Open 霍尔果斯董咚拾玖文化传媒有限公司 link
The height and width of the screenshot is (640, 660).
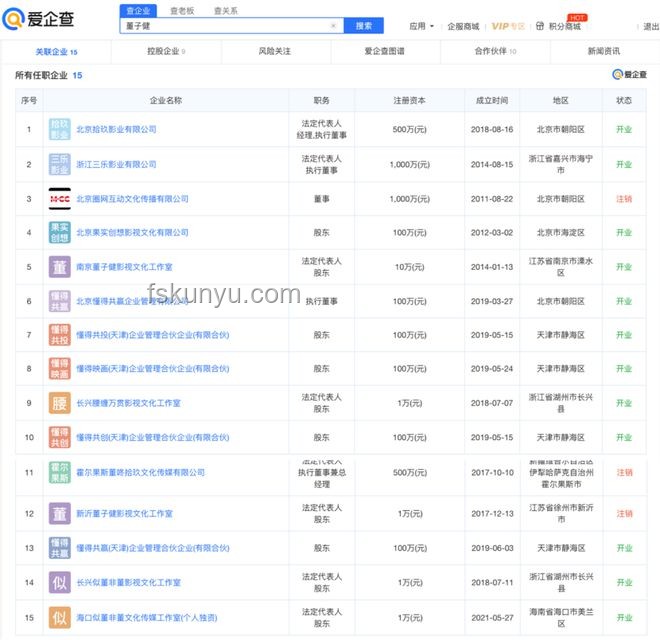[140, 472]
